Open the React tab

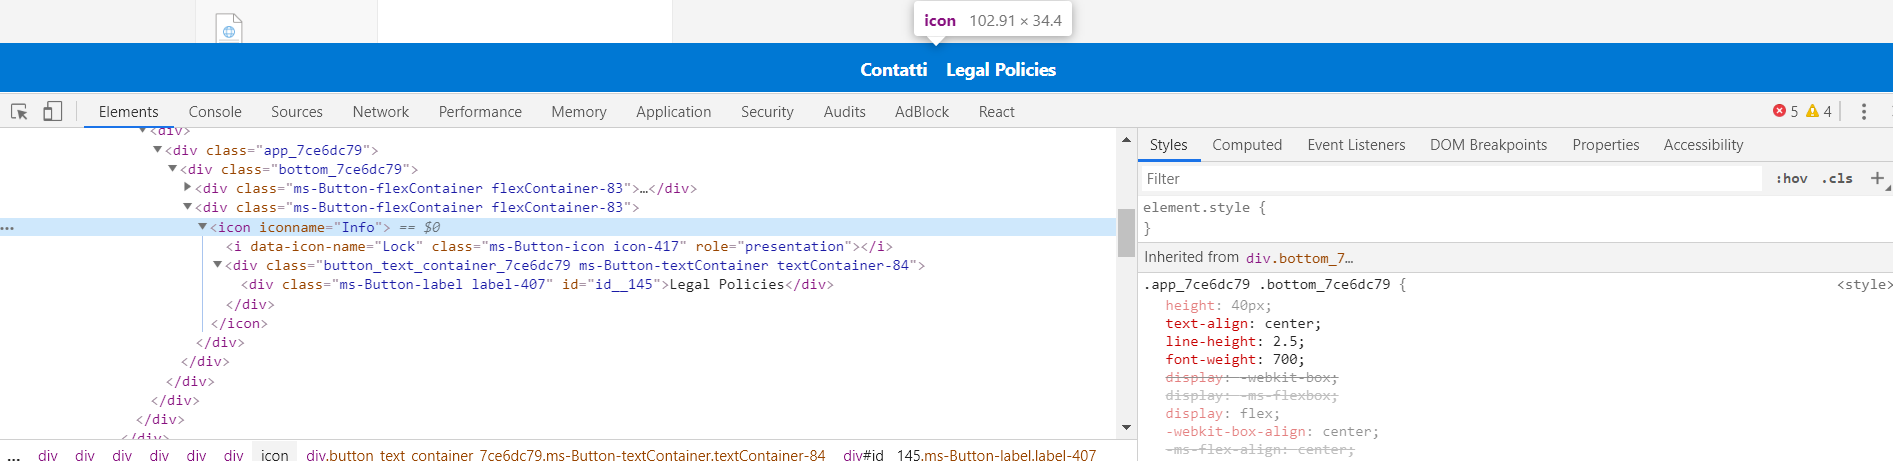[x=997, y=112]
